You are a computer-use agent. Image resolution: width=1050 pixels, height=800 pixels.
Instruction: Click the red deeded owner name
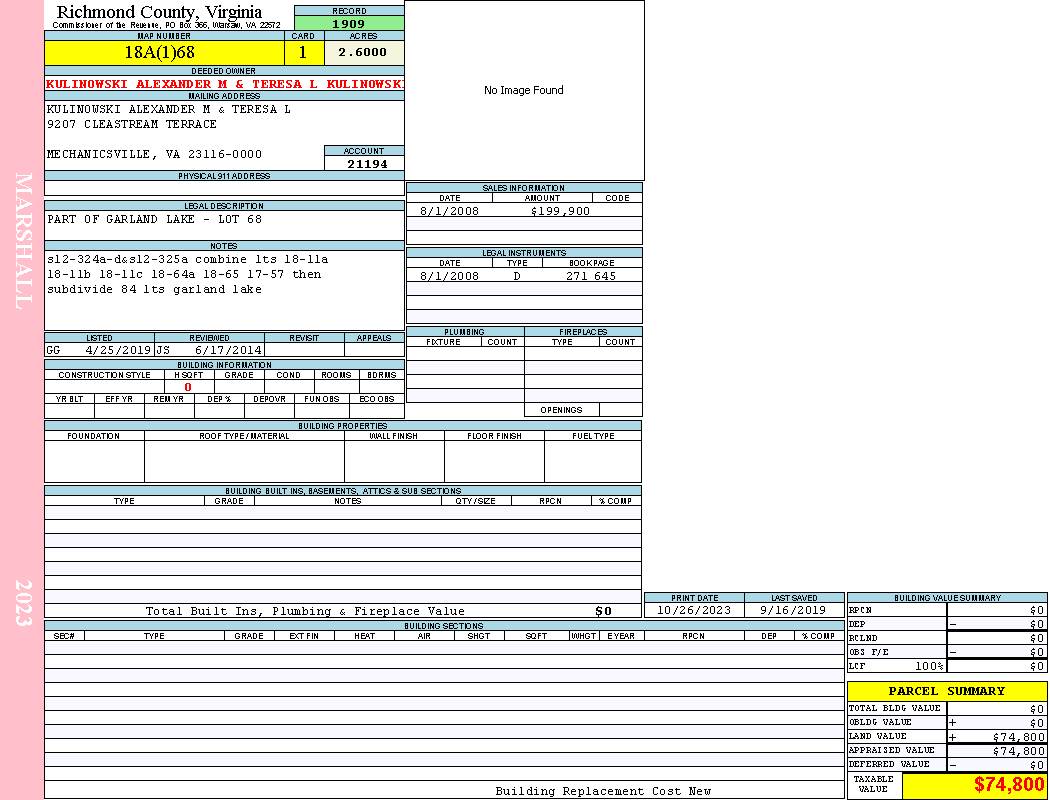(x=224, y=84)
